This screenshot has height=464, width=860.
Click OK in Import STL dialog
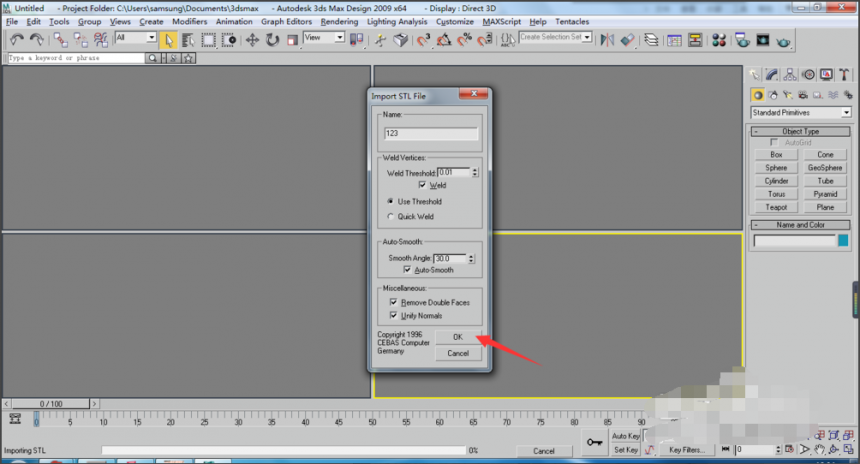pos(458,337)
